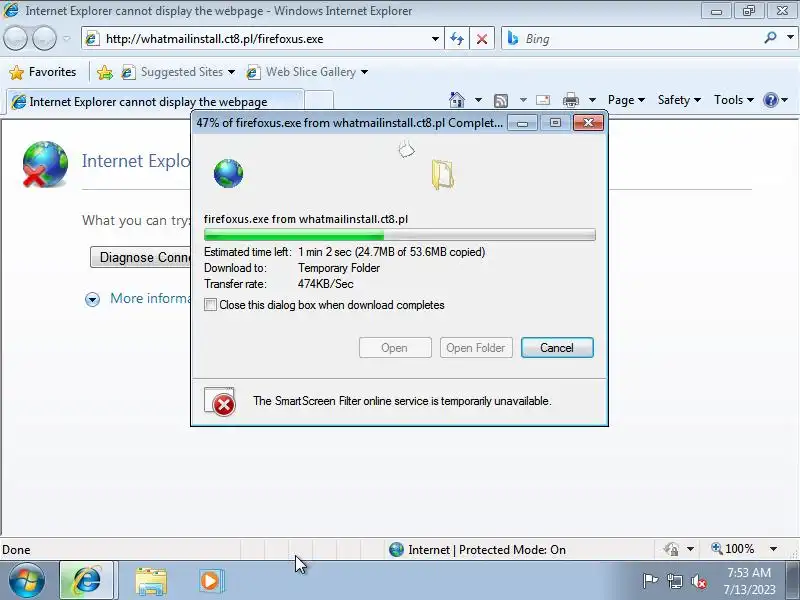The image size is (800, 600).
Task: Click the Help question mark icon
Action: click(x=770, y=100)
